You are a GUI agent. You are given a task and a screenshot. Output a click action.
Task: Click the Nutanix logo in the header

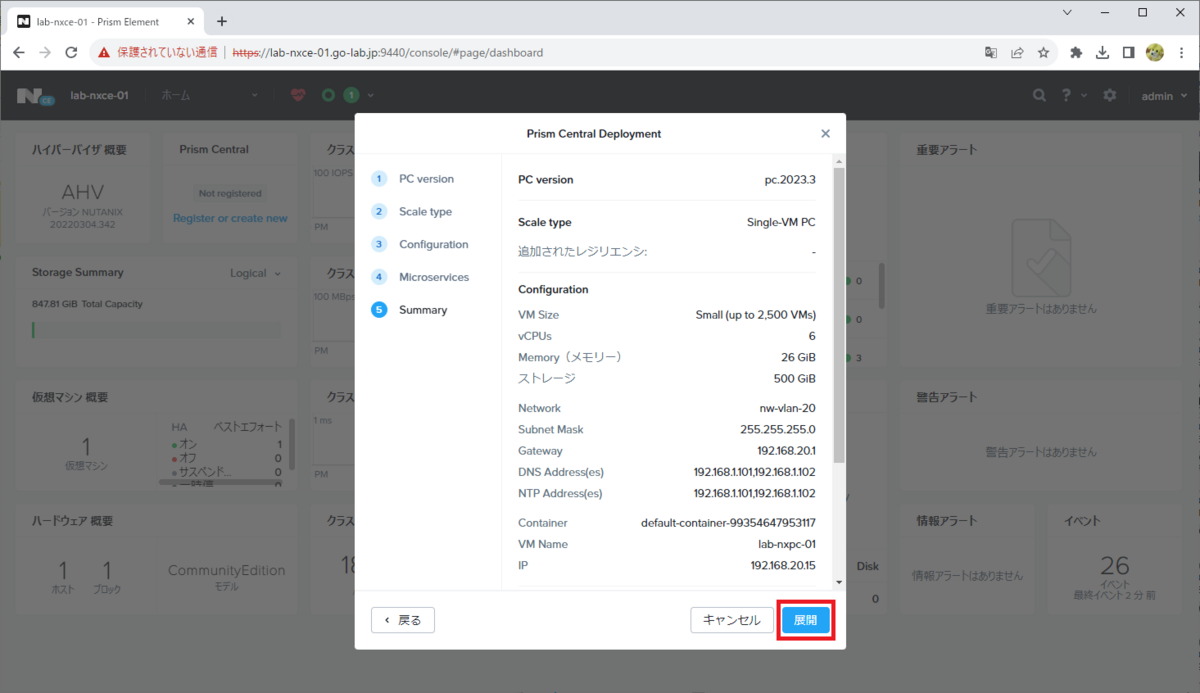coord(34,96)
